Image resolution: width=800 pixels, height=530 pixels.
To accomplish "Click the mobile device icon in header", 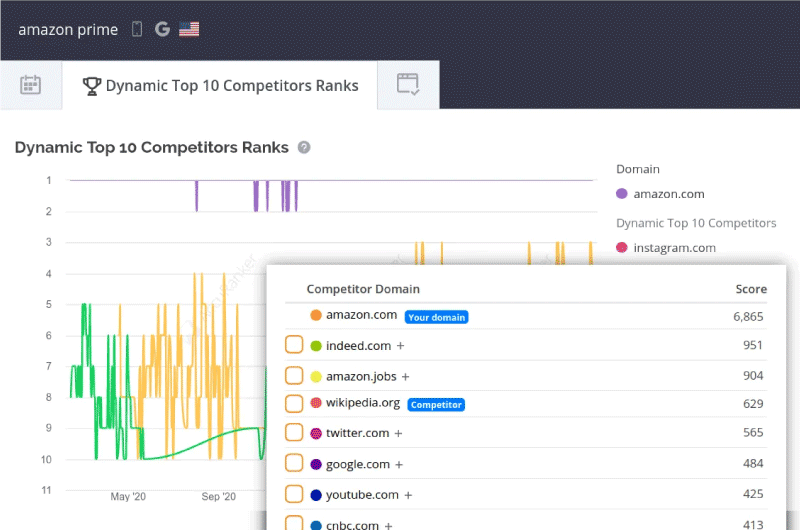I will (x=137, y=29).
